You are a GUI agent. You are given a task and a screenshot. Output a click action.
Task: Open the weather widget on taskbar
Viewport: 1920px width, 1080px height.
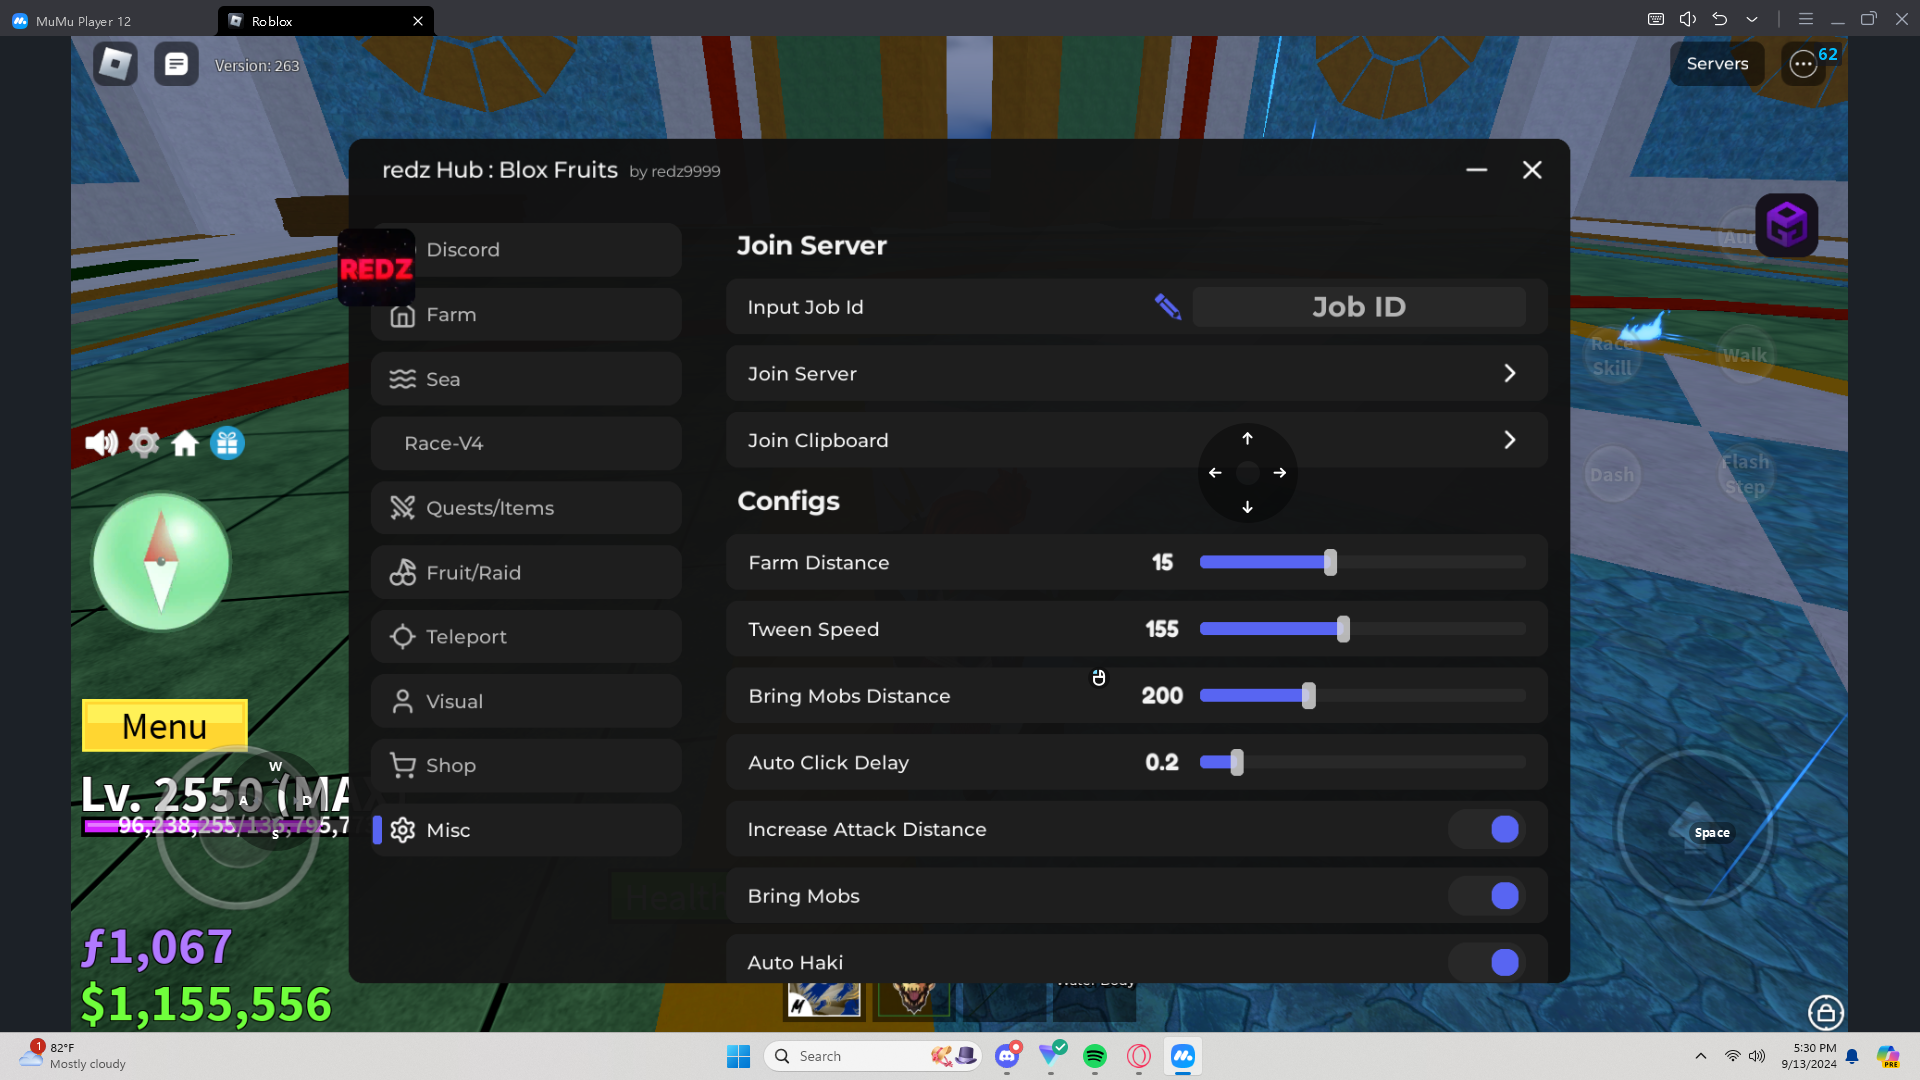pyautogui.click(x=74, y=1056)
